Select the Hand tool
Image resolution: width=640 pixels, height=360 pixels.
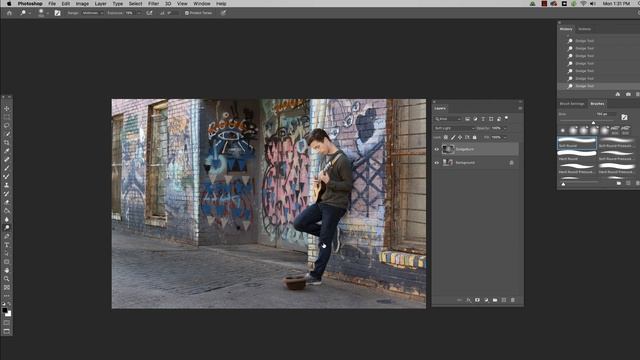[x=7, y=271]
